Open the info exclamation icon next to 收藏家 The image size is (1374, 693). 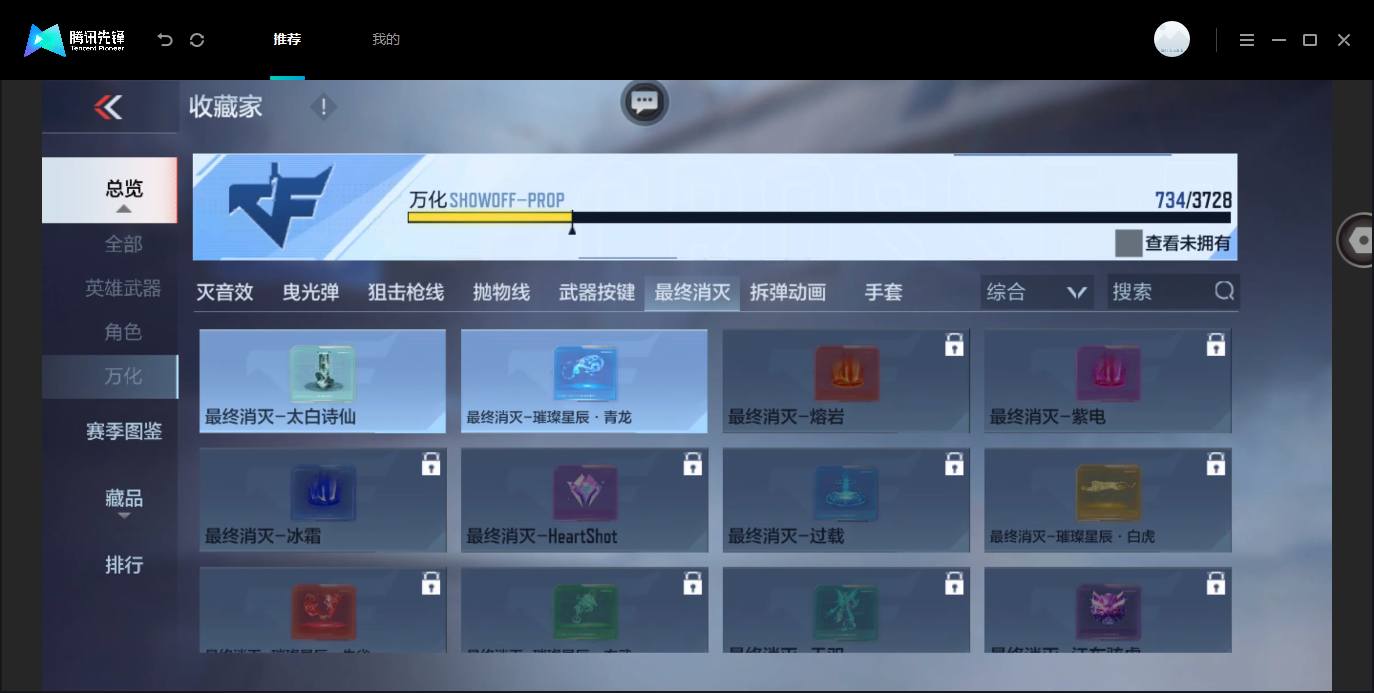pos(323,107)
